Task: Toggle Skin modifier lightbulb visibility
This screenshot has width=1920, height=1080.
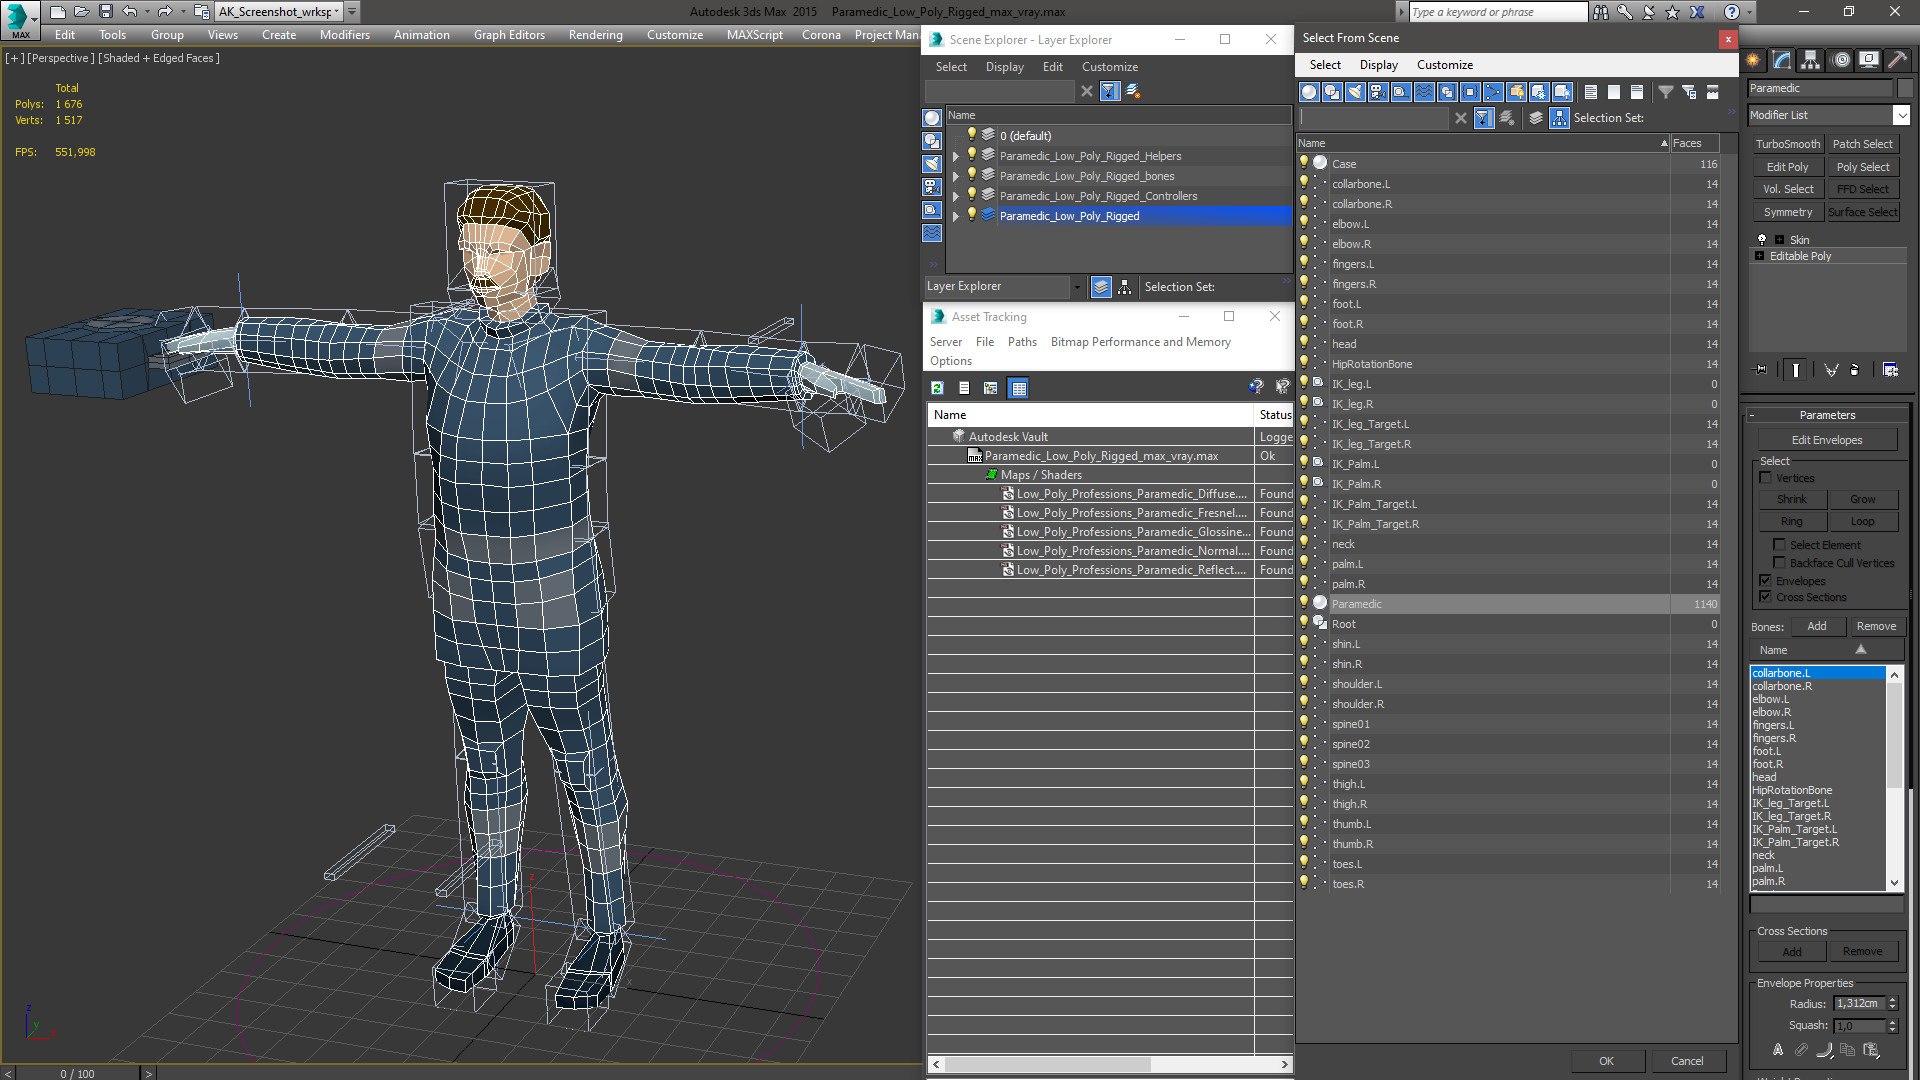Action: (x=1762, y=240)
